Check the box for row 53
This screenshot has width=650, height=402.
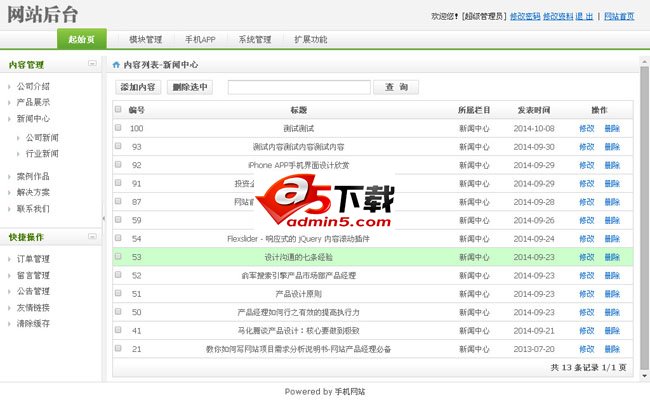118,257
